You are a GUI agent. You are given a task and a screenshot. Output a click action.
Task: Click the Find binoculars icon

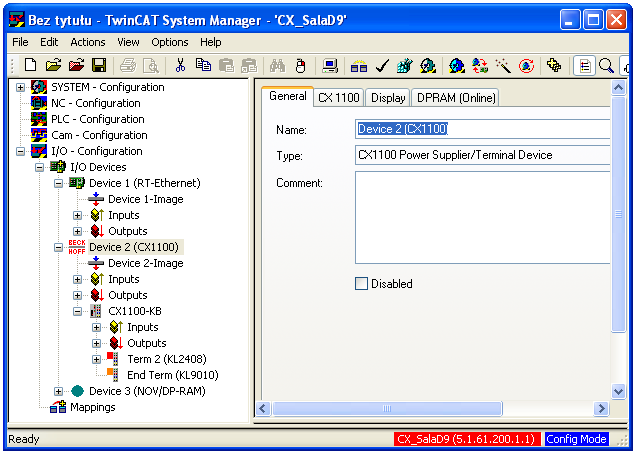(x=277, y=65)
